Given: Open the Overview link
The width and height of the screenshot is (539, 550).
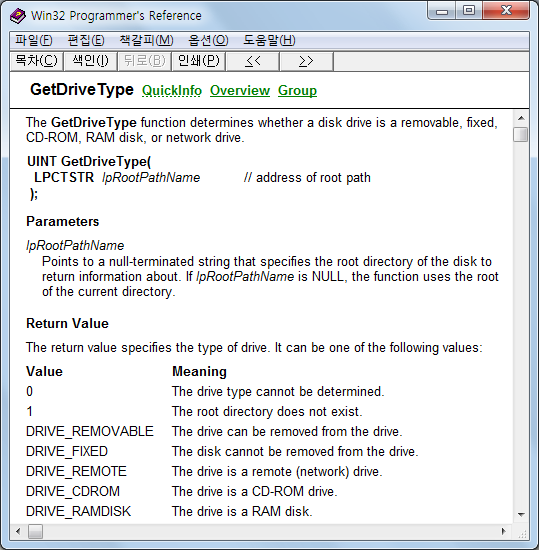Looking at the screenshot, I should click(240, 90).
